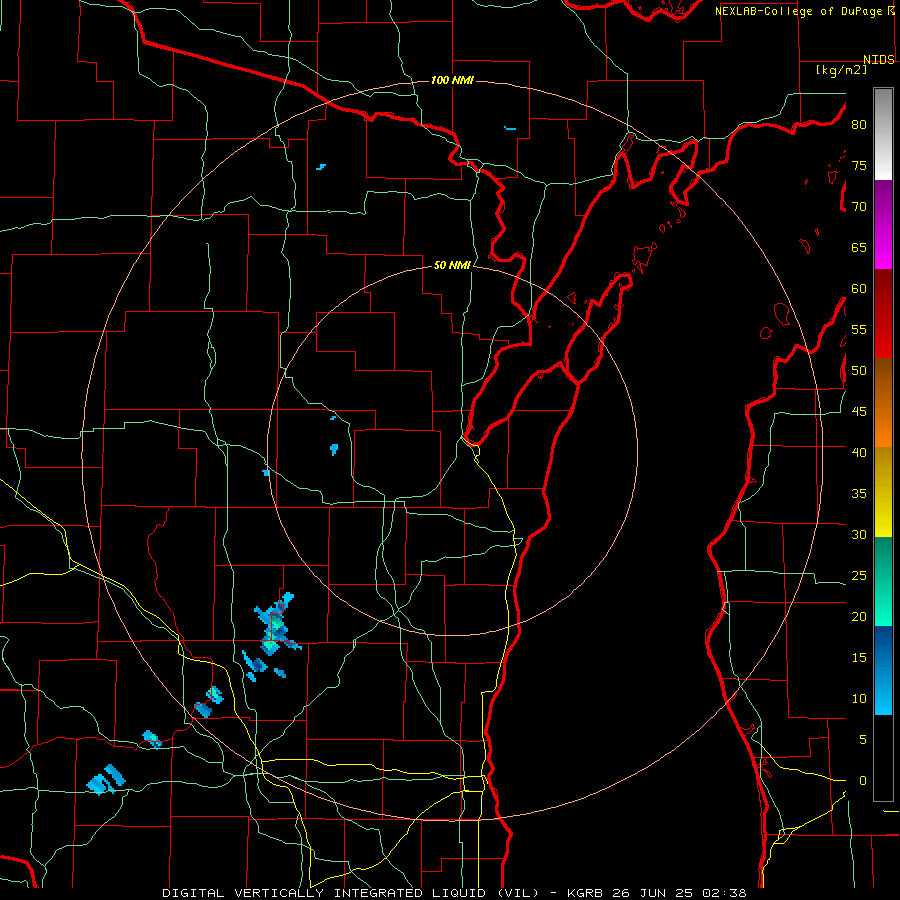Viewport: 900px width, 900px height.
Task: Click the 40 value on color scale
Action: (859, 452)
